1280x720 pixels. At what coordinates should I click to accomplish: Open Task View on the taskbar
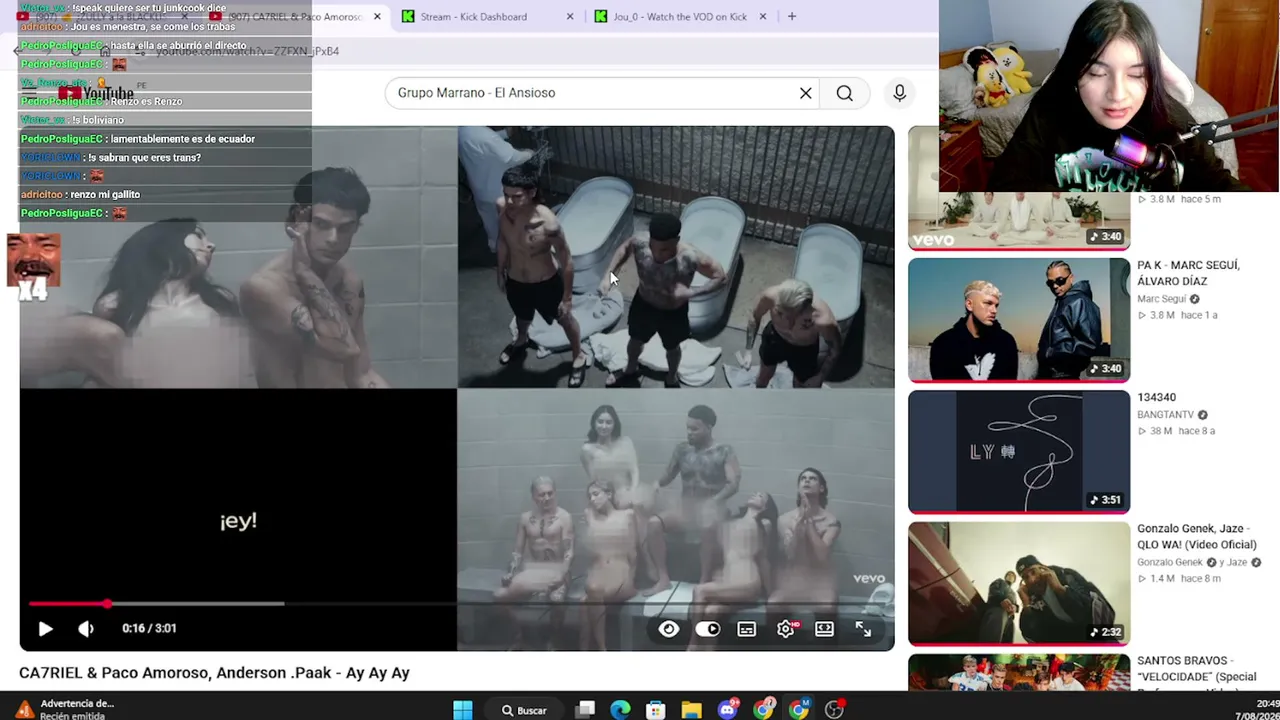(x=586, y=710)
